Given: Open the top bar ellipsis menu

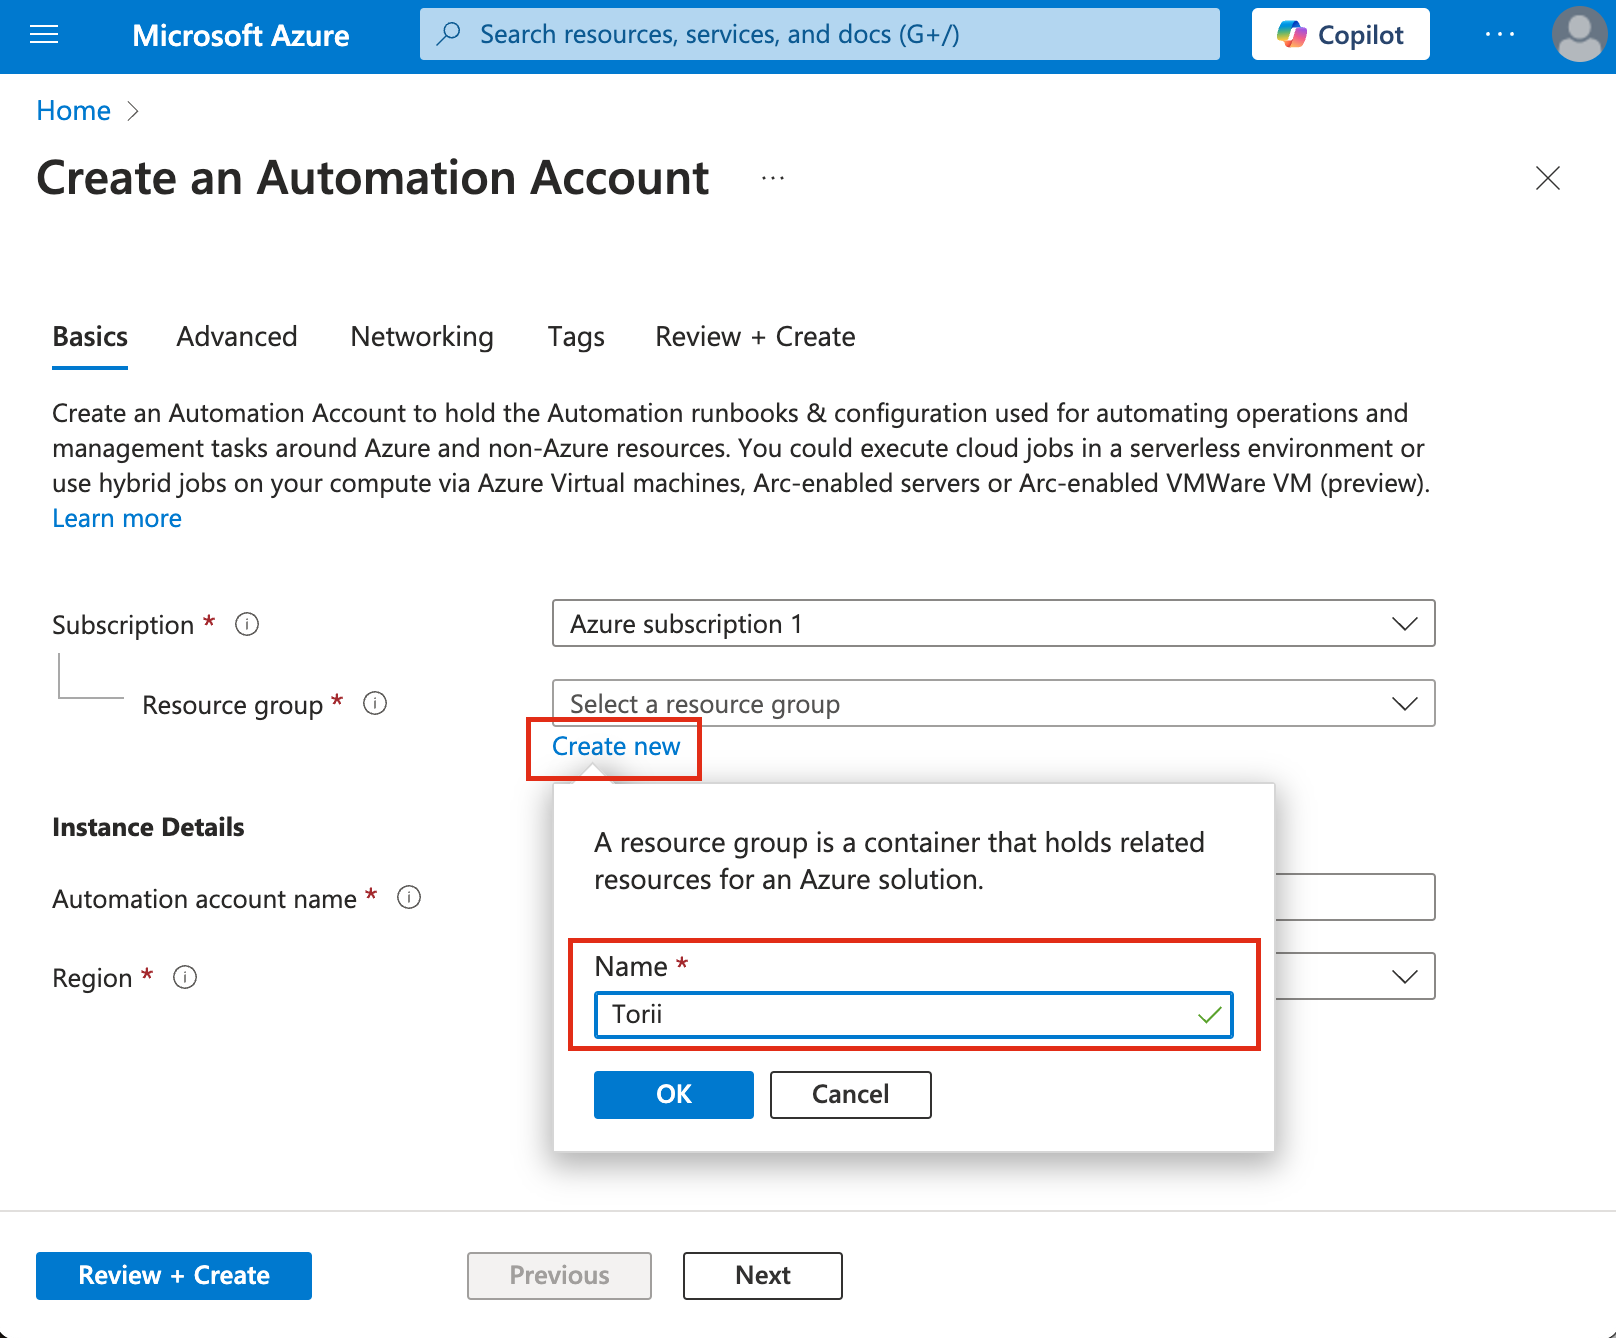Looking at the screenshot, I should [1499, 35].
